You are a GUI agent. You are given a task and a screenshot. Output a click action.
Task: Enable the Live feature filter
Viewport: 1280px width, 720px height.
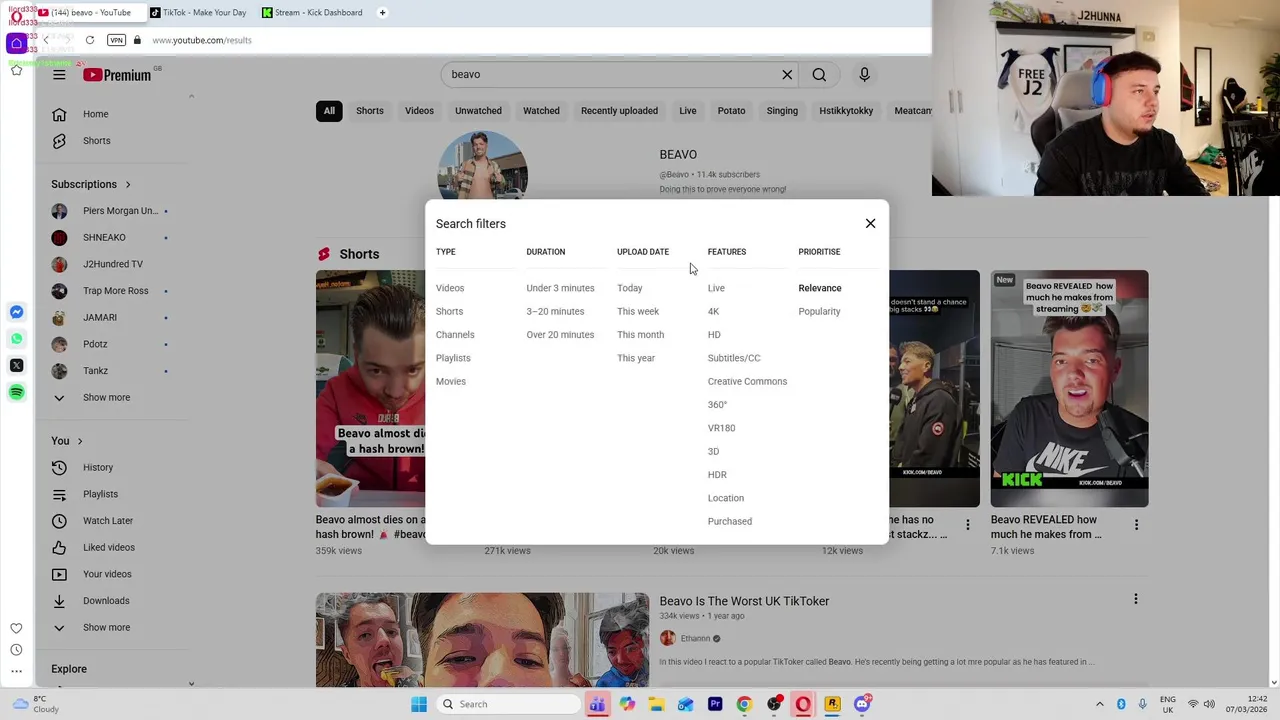[716, 288]
